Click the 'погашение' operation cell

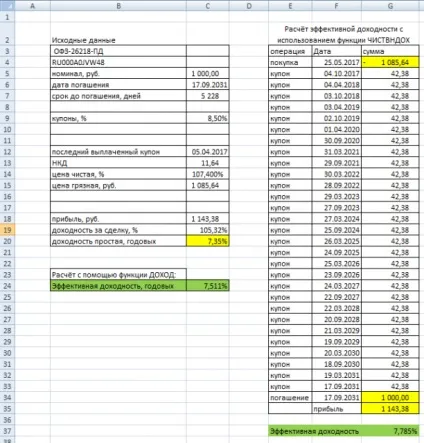pos(290,398)
